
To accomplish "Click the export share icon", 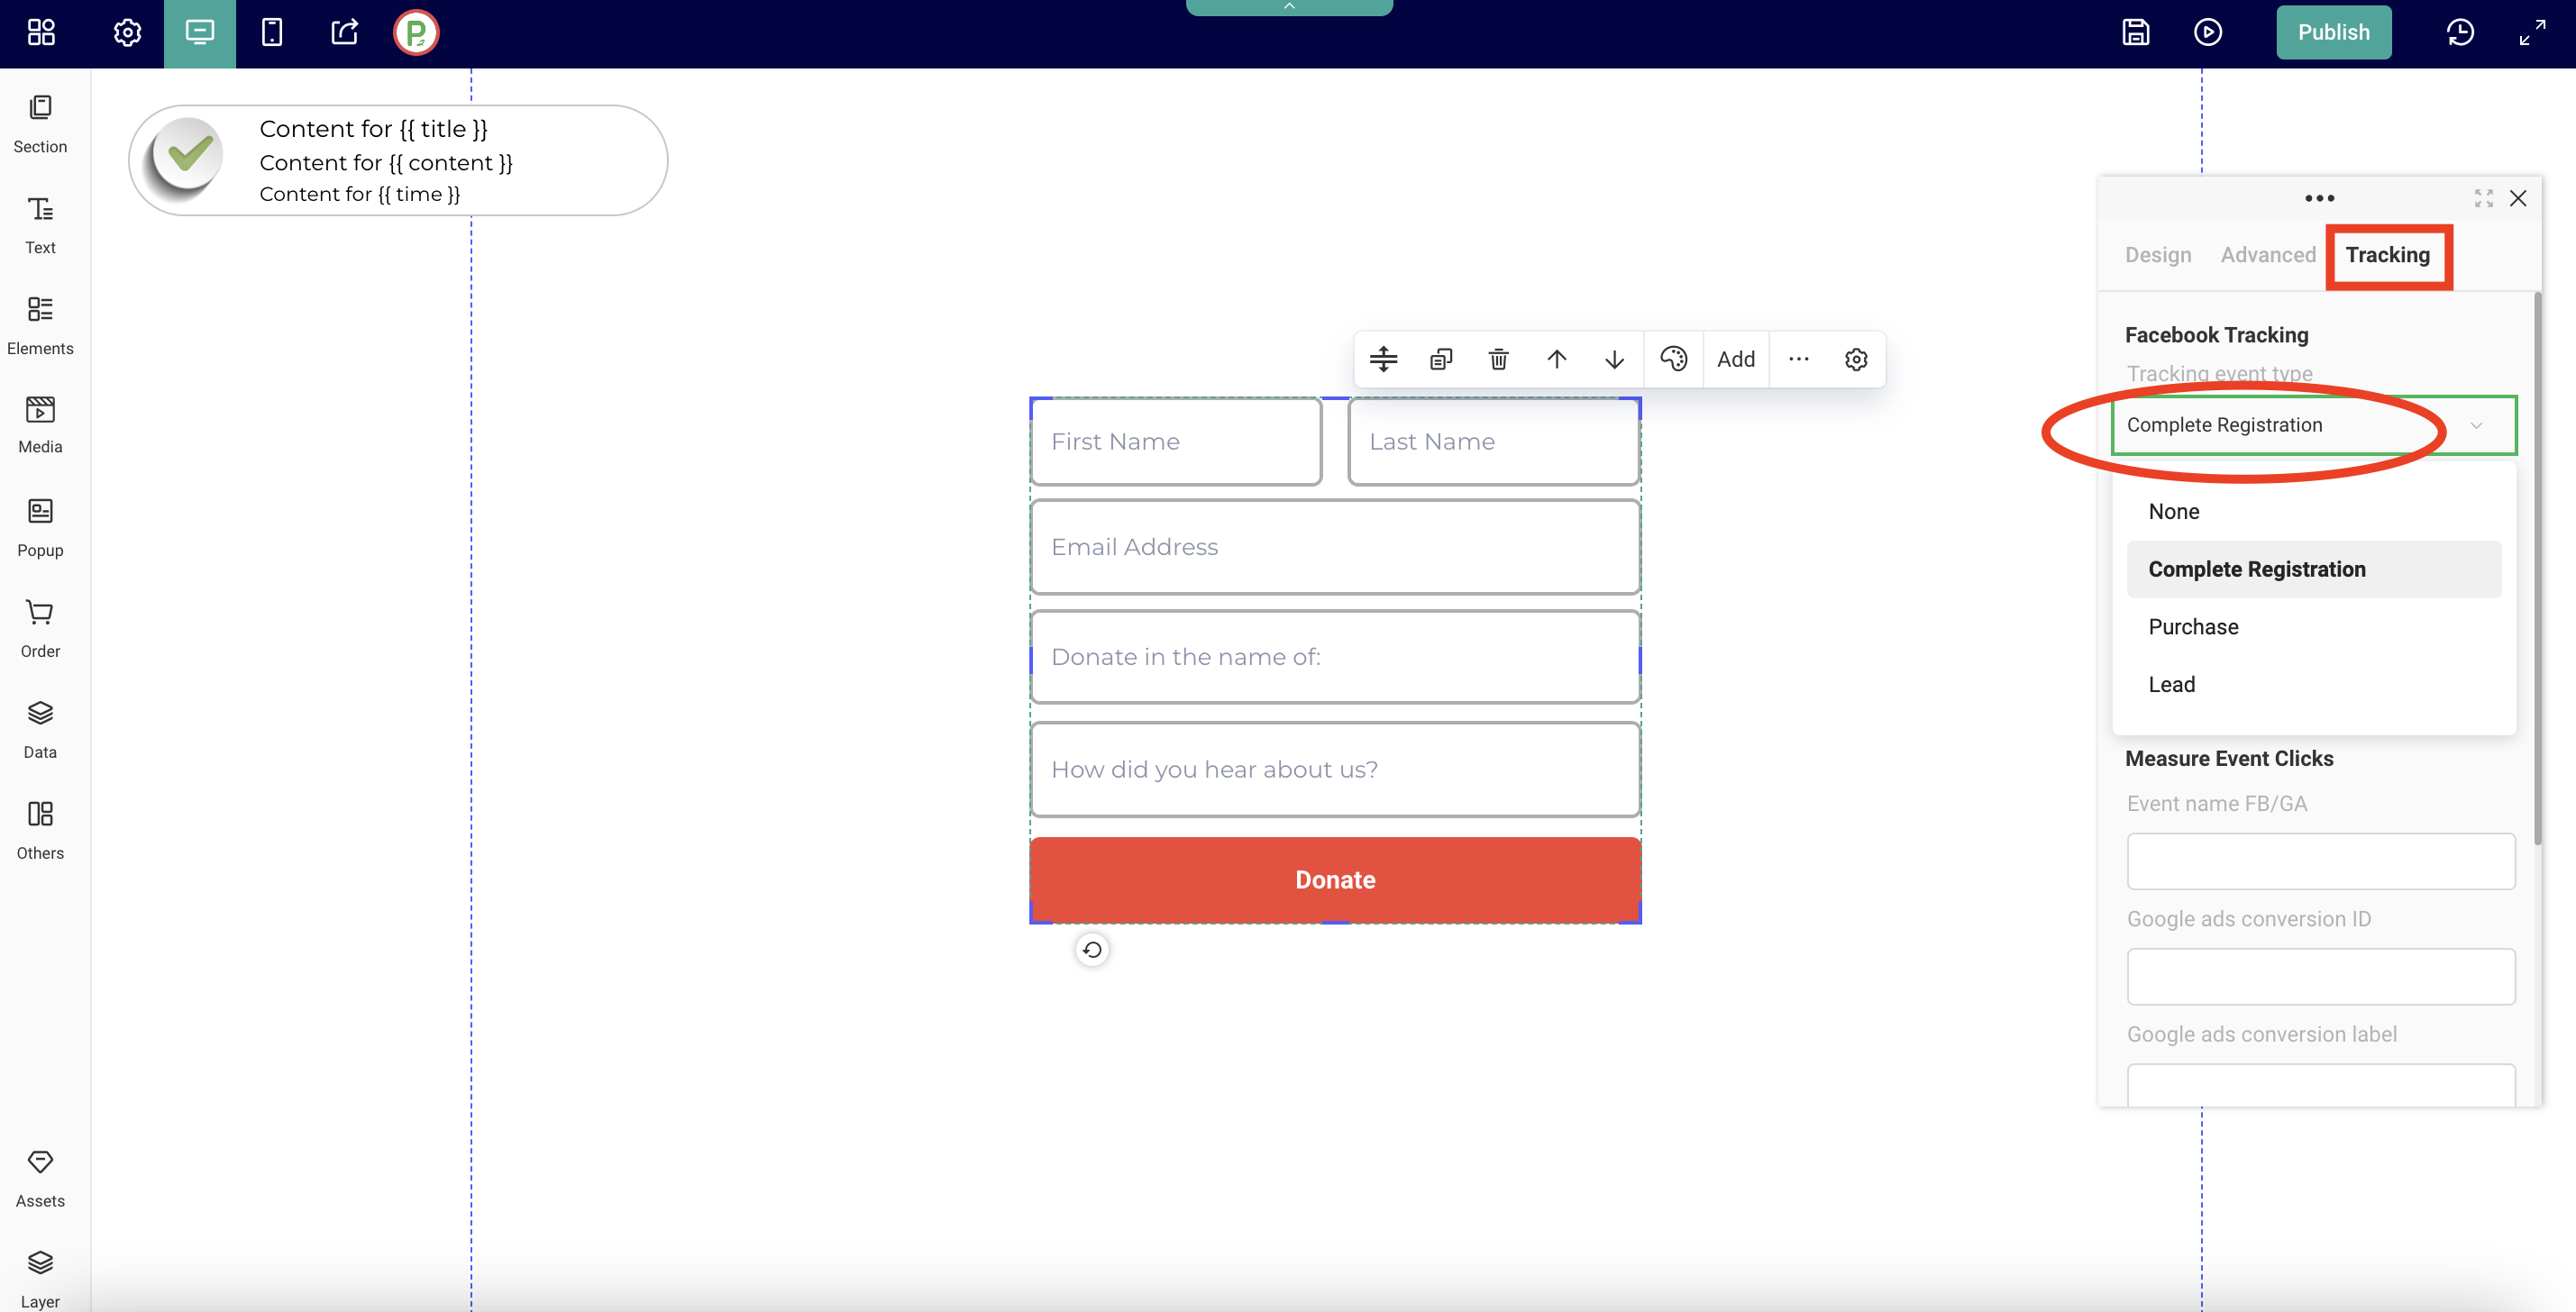I will [x=344, y=33].
